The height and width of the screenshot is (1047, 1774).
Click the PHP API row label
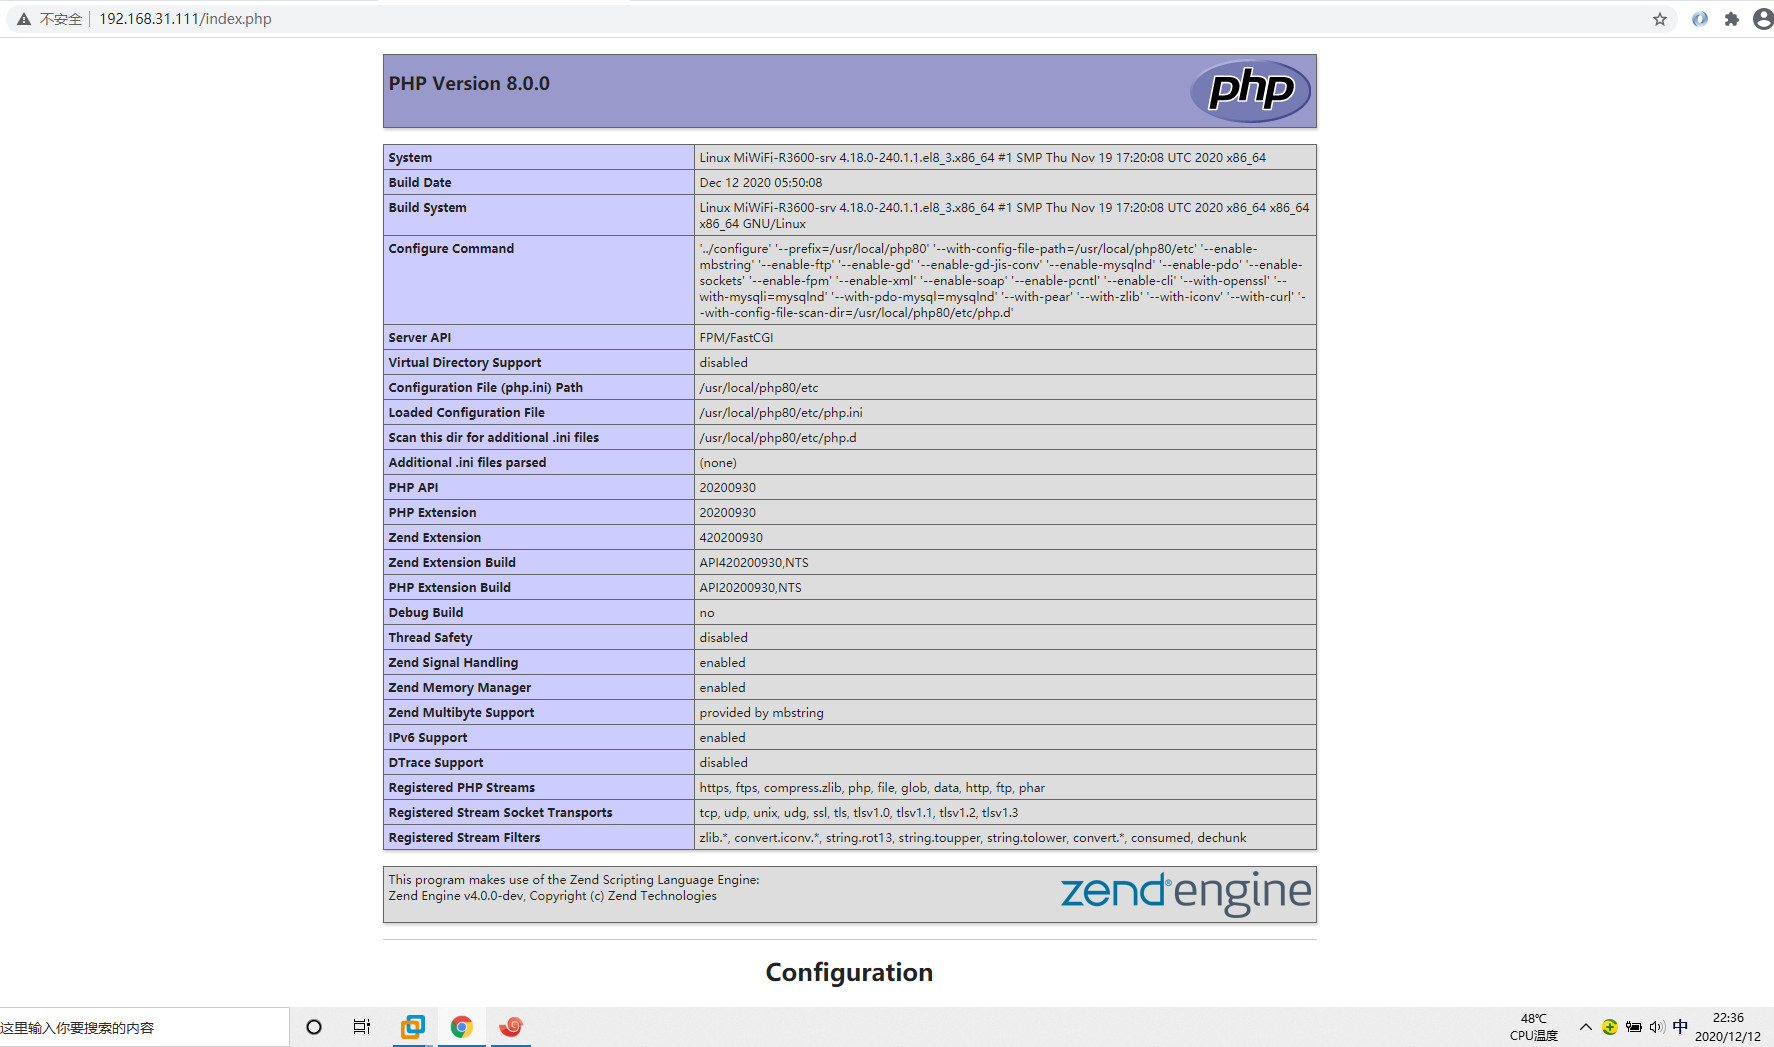tap(413, 488)
